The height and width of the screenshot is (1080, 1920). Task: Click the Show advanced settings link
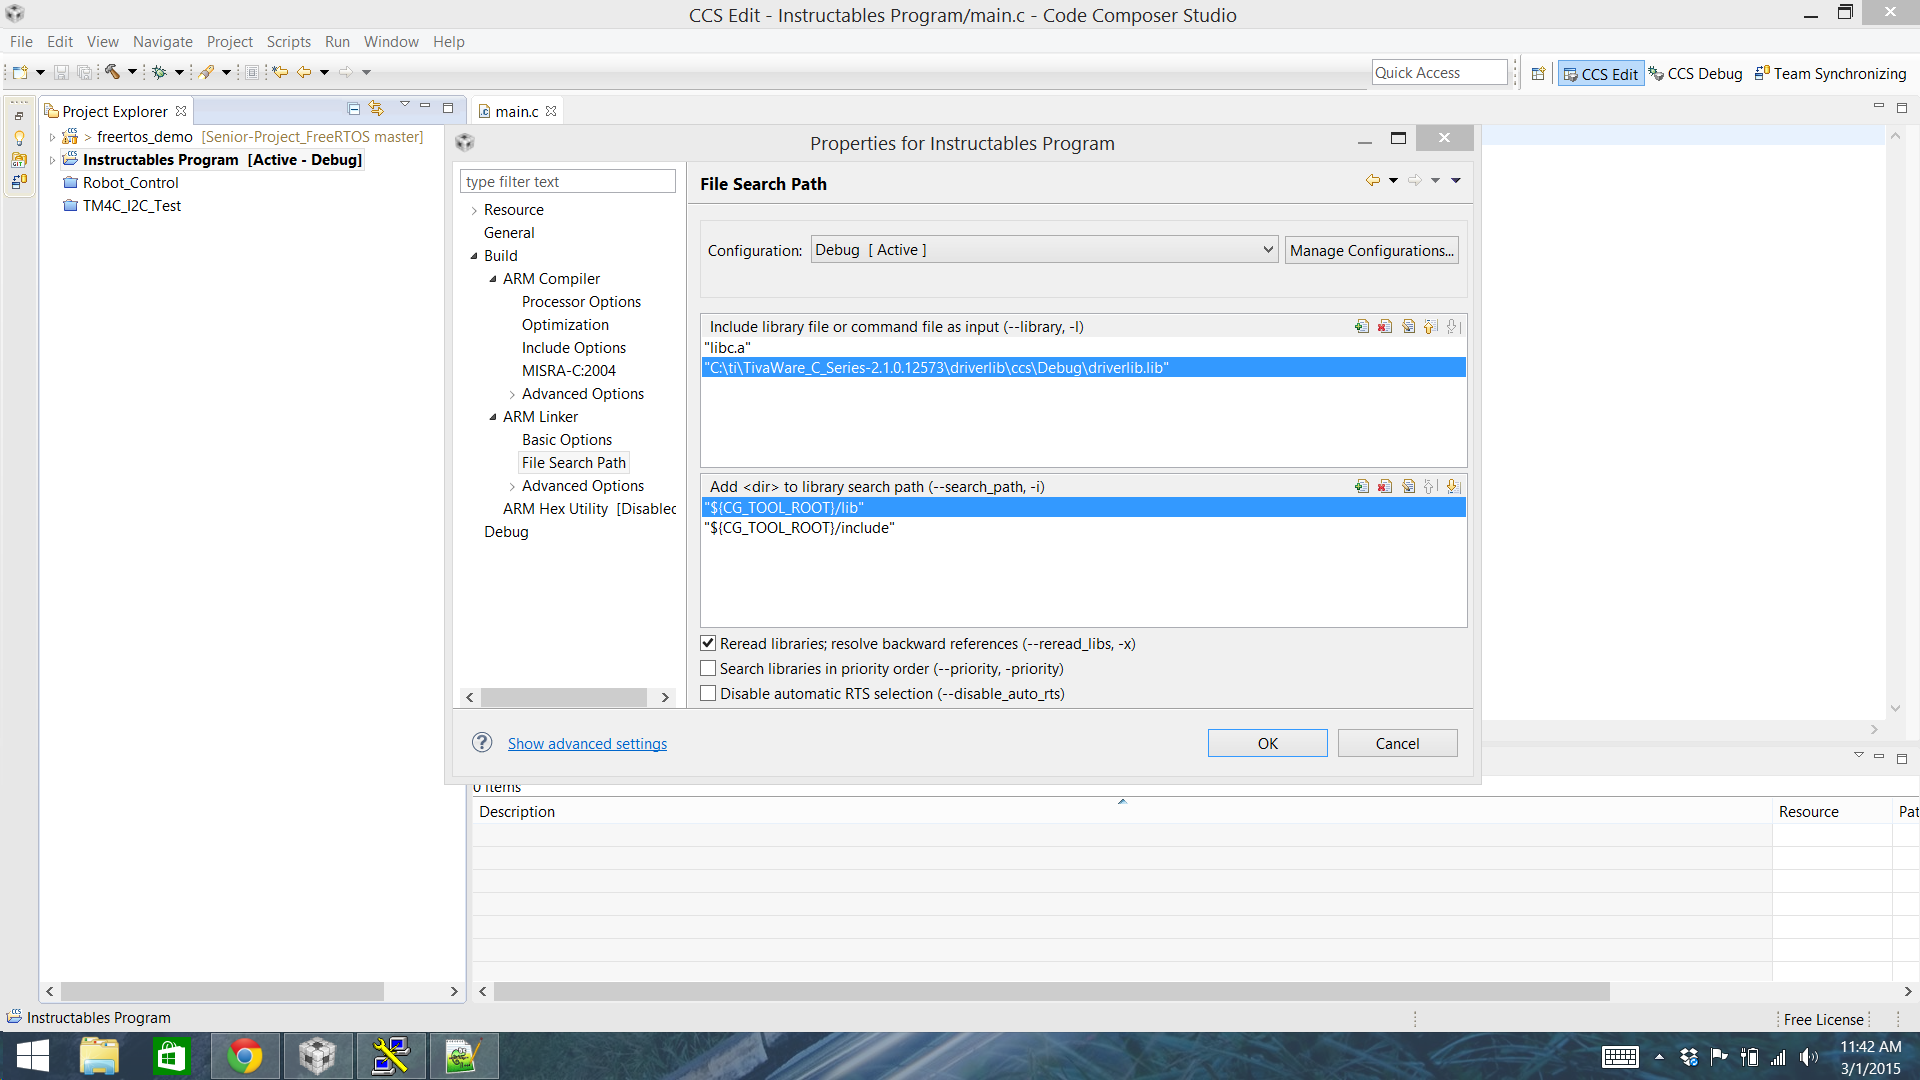coord(587,744)
